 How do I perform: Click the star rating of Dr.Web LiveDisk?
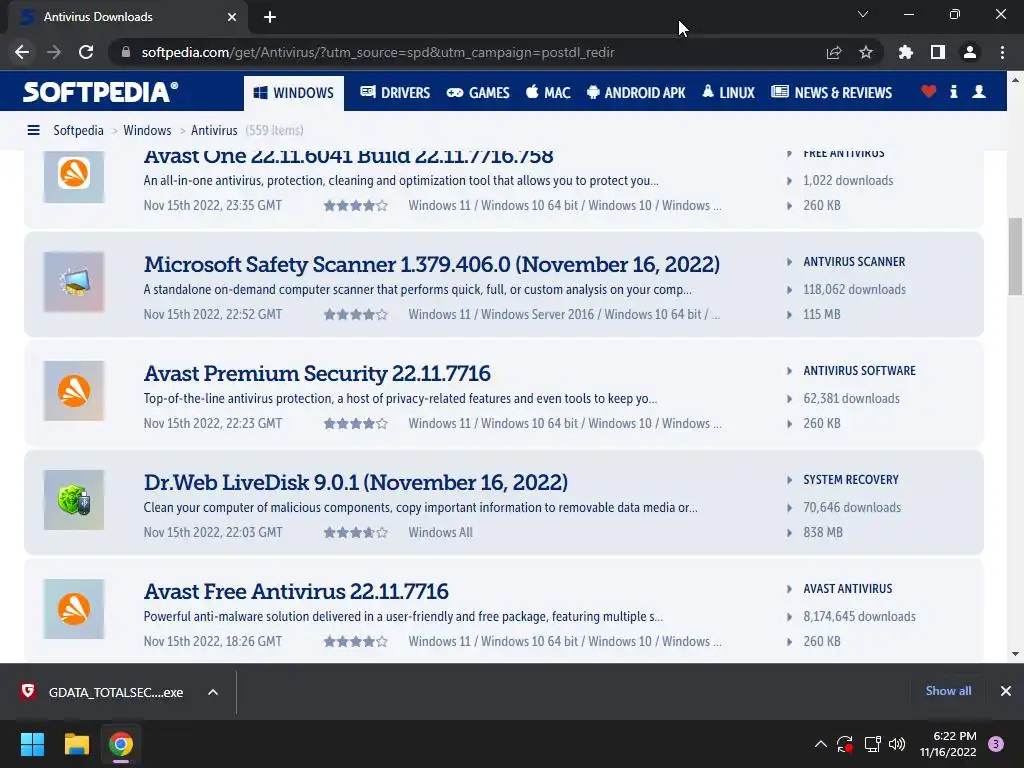(355, 533)
